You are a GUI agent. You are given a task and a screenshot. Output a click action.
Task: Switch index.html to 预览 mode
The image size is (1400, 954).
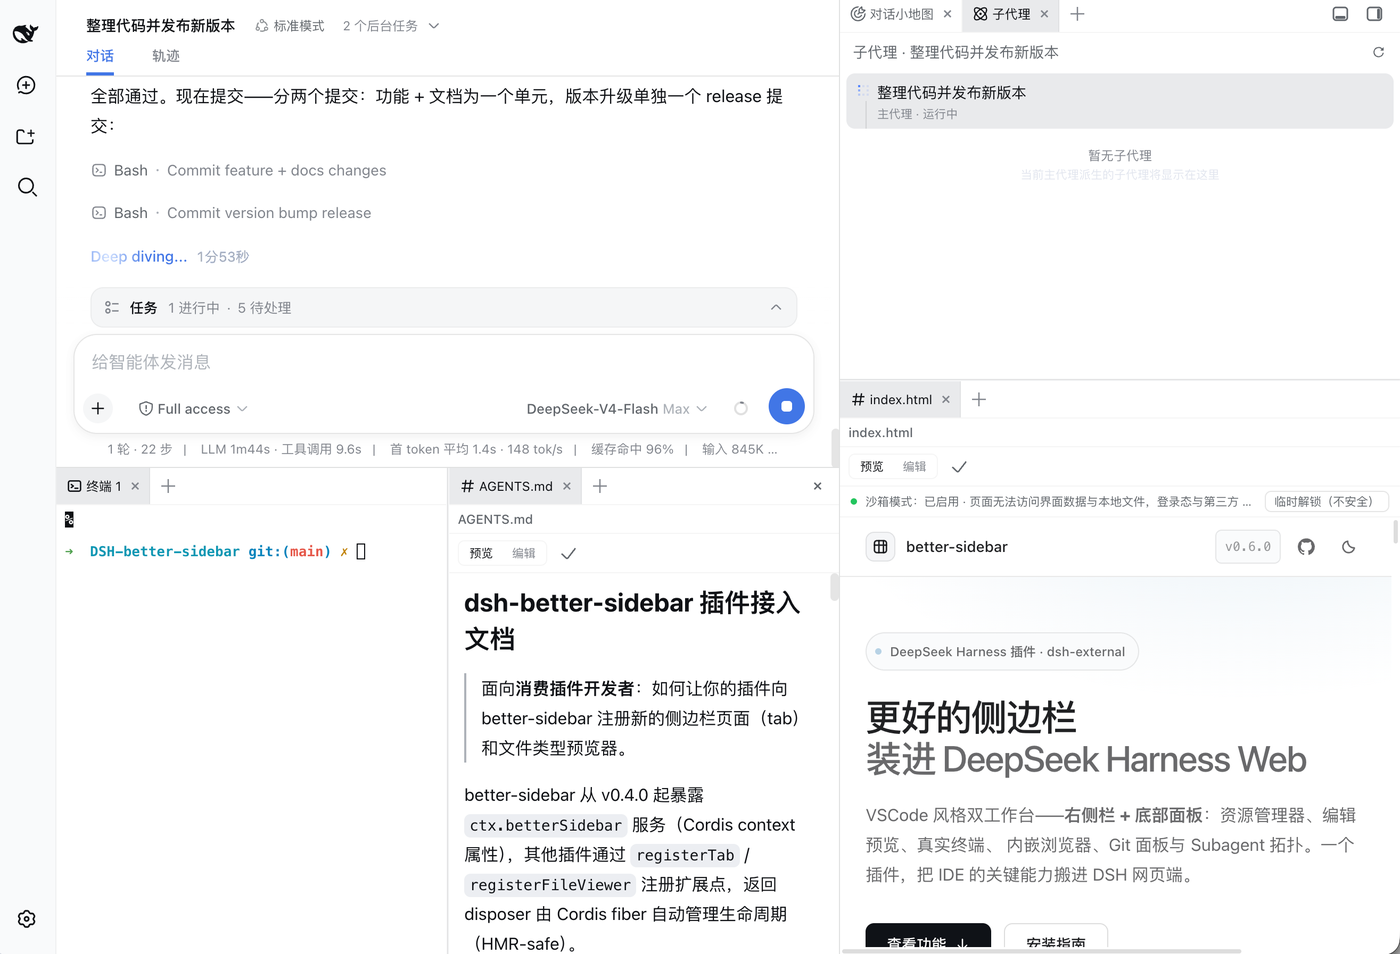coord(872,466)
